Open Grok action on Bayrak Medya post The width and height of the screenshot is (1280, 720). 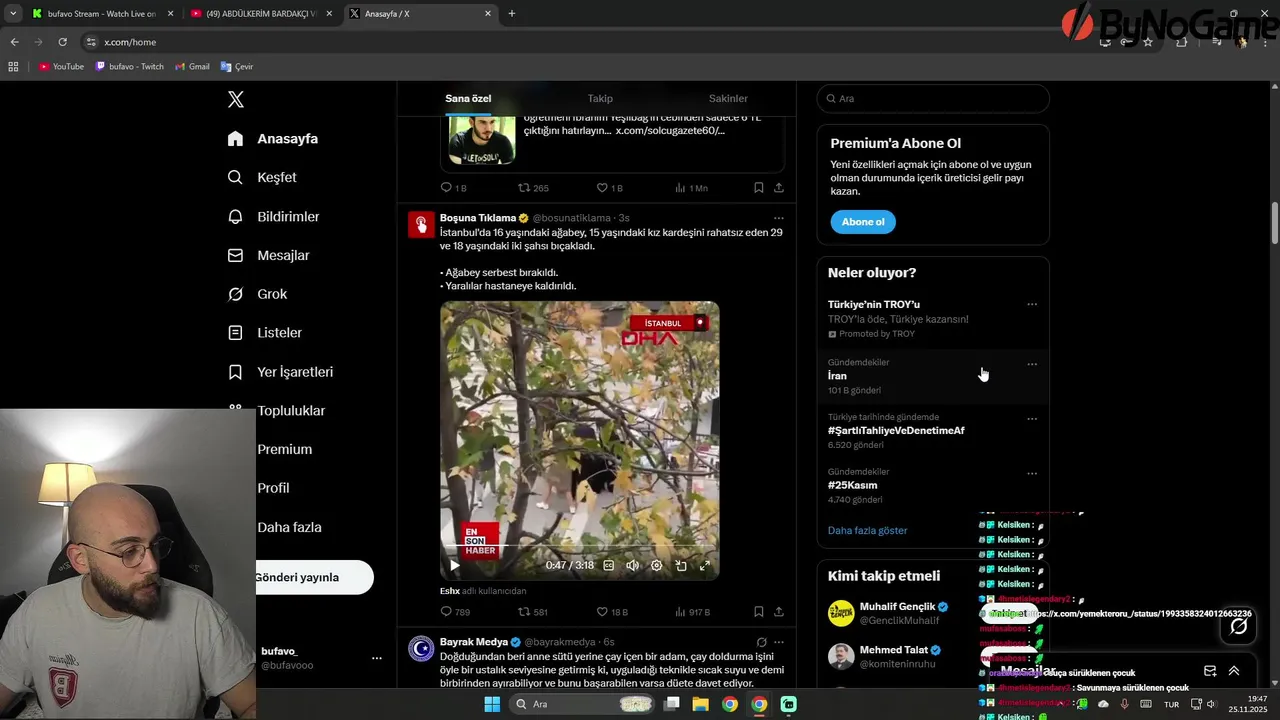pyautogui.click(x=761, y=642)
